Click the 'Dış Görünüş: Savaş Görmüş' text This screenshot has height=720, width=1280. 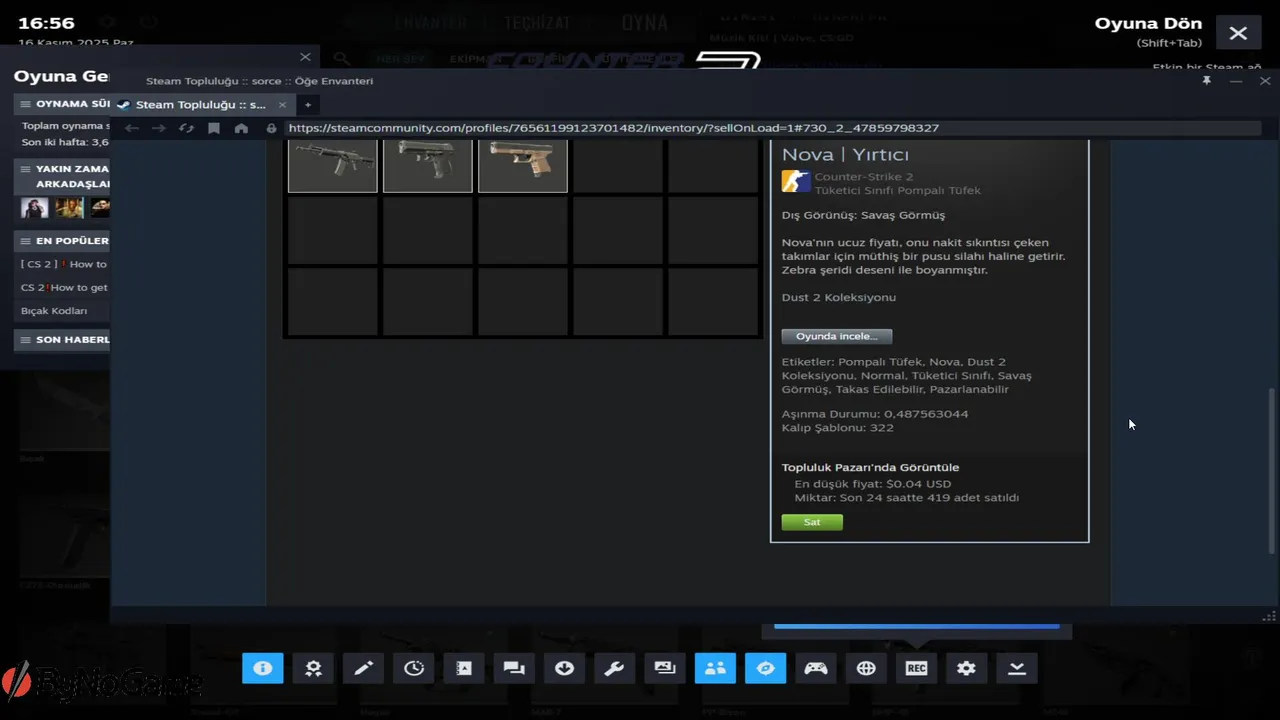coord(863,215)
